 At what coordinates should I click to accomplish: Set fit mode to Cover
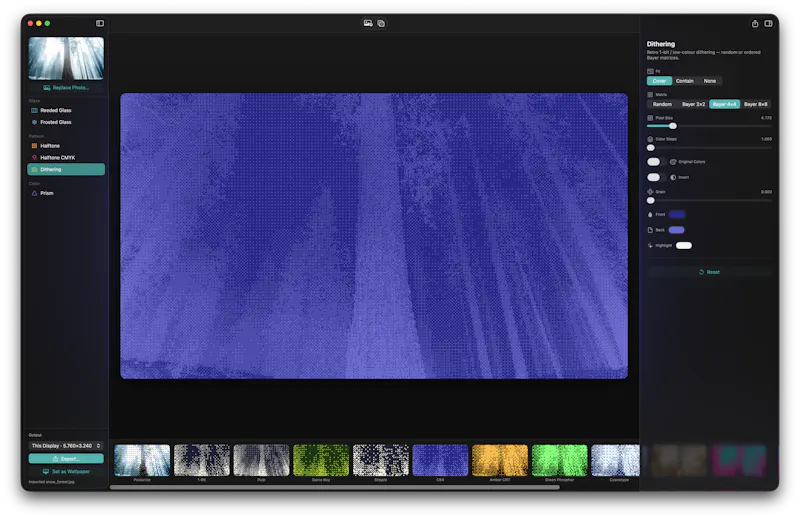pos(659,81)
